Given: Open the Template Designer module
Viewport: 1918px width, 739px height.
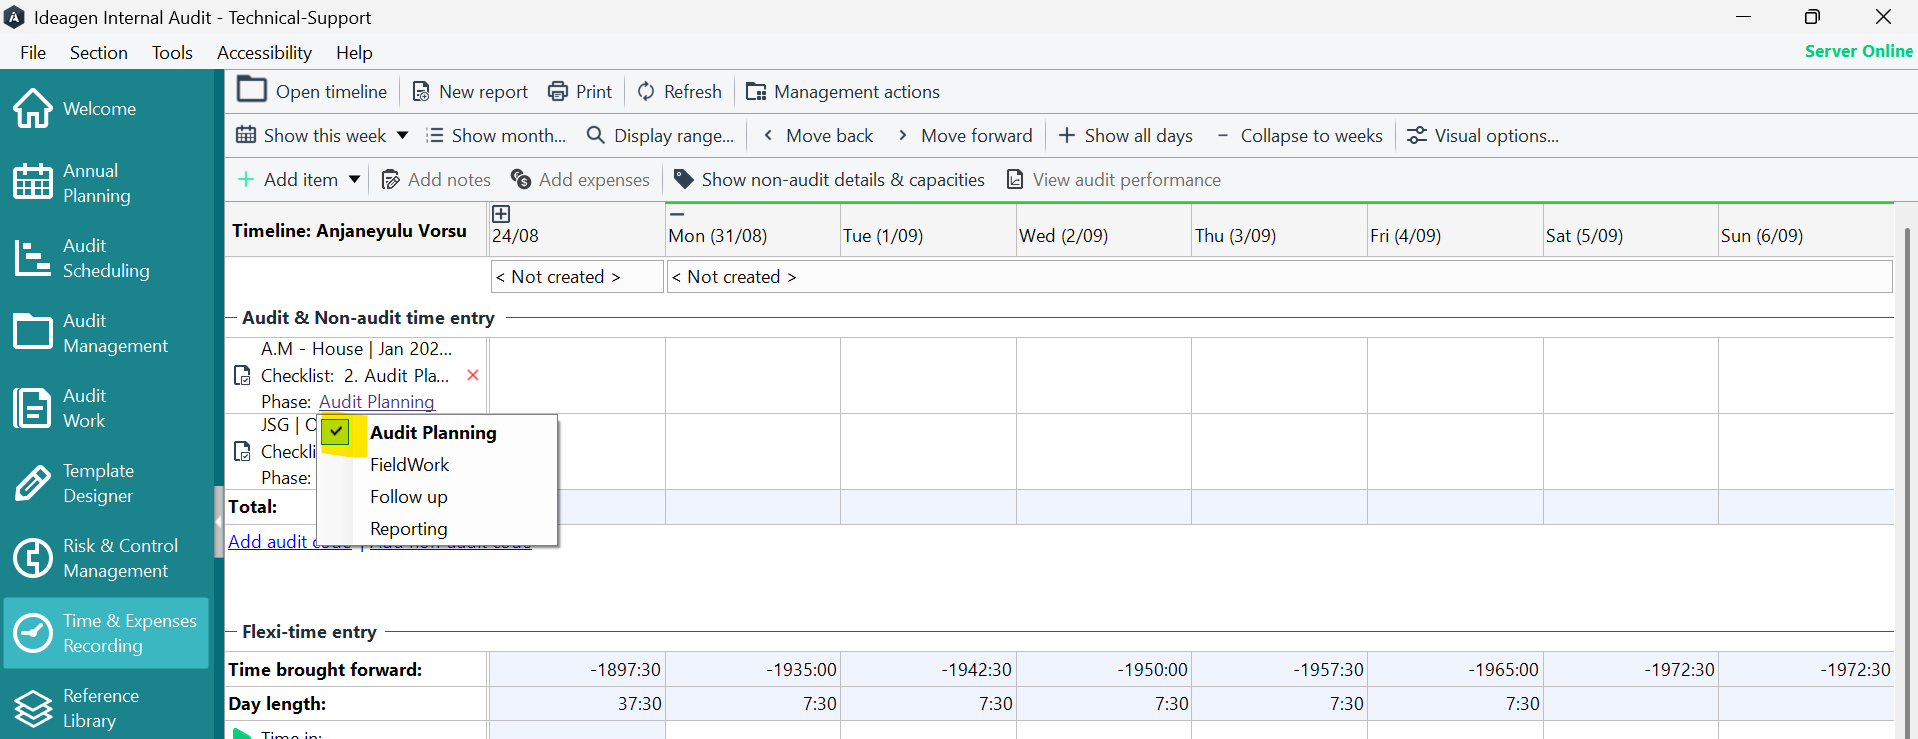Looking at the screenshot, I should click(x=105, y=483).
